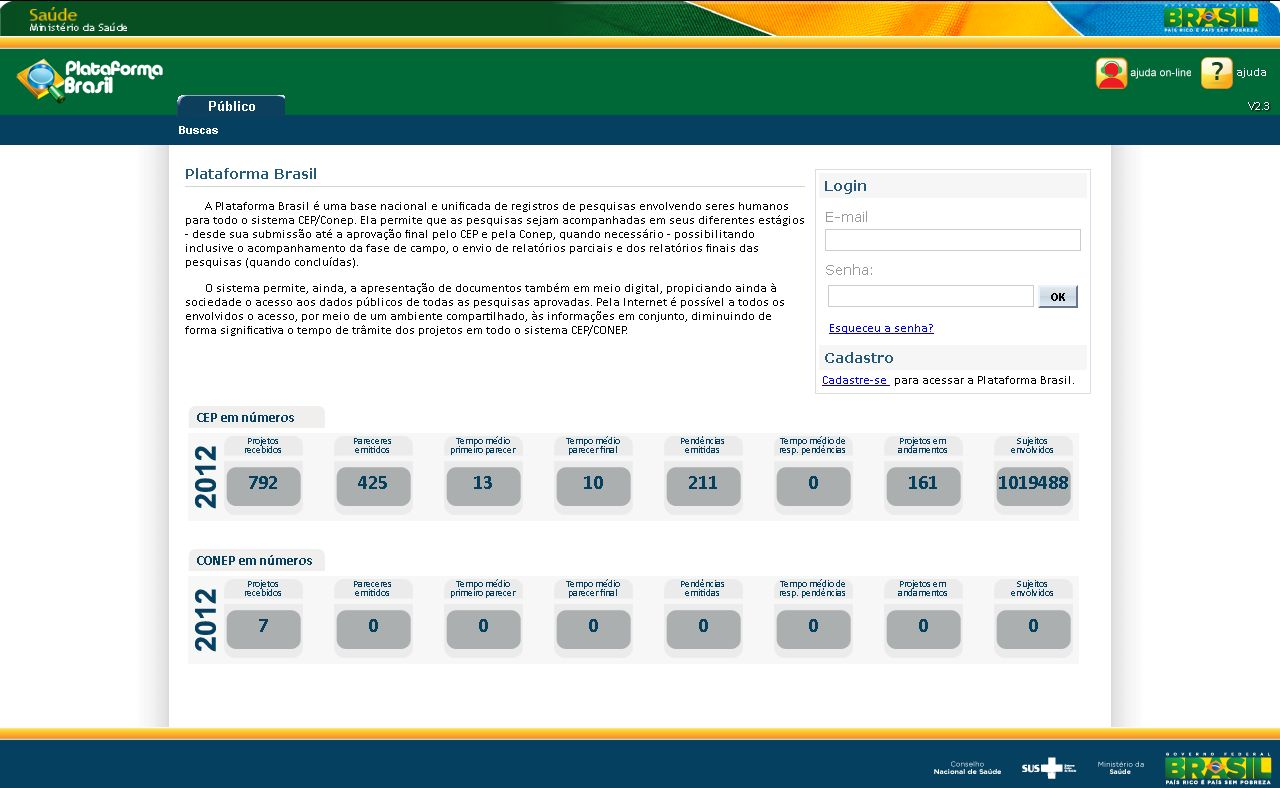Viewport: 1280px width, 788px height.
Task: Click the Ministério da Saúde footer logo
Action: pyautogui.click(x=1120, y=768)
